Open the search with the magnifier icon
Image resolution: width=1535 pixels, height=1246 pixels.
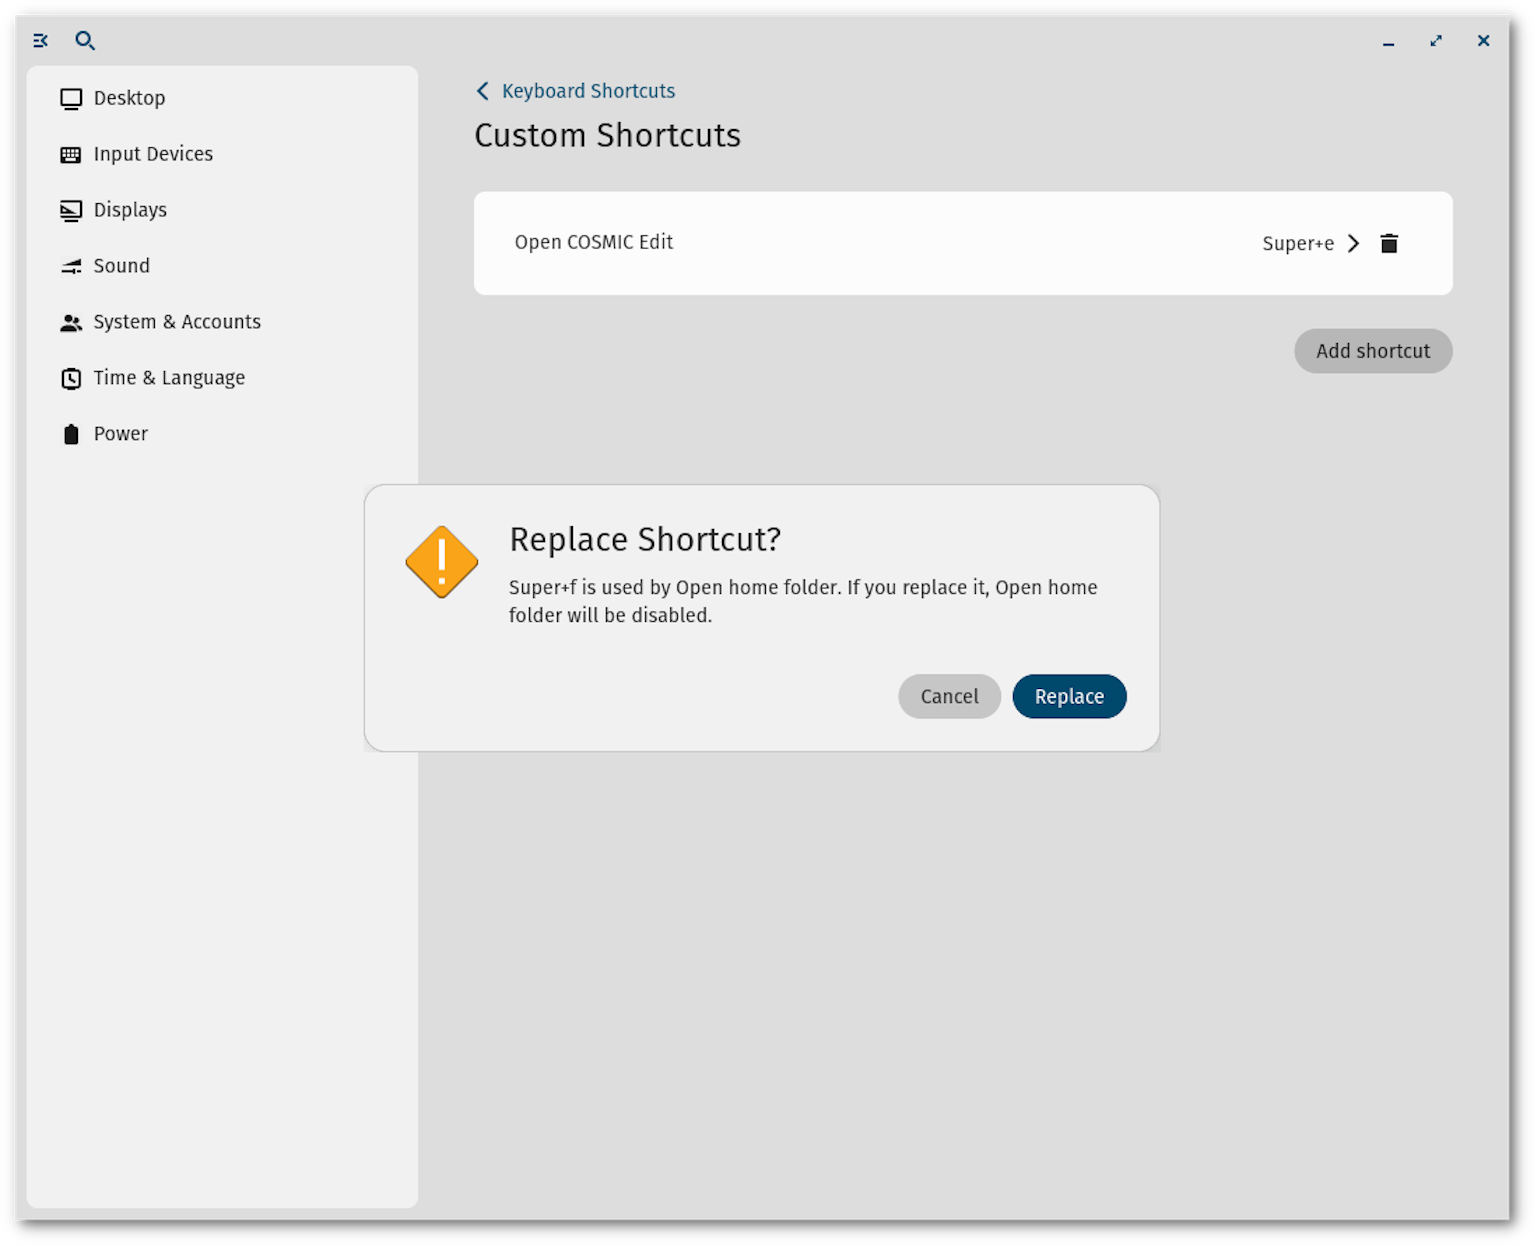click(x=85, y=41)
